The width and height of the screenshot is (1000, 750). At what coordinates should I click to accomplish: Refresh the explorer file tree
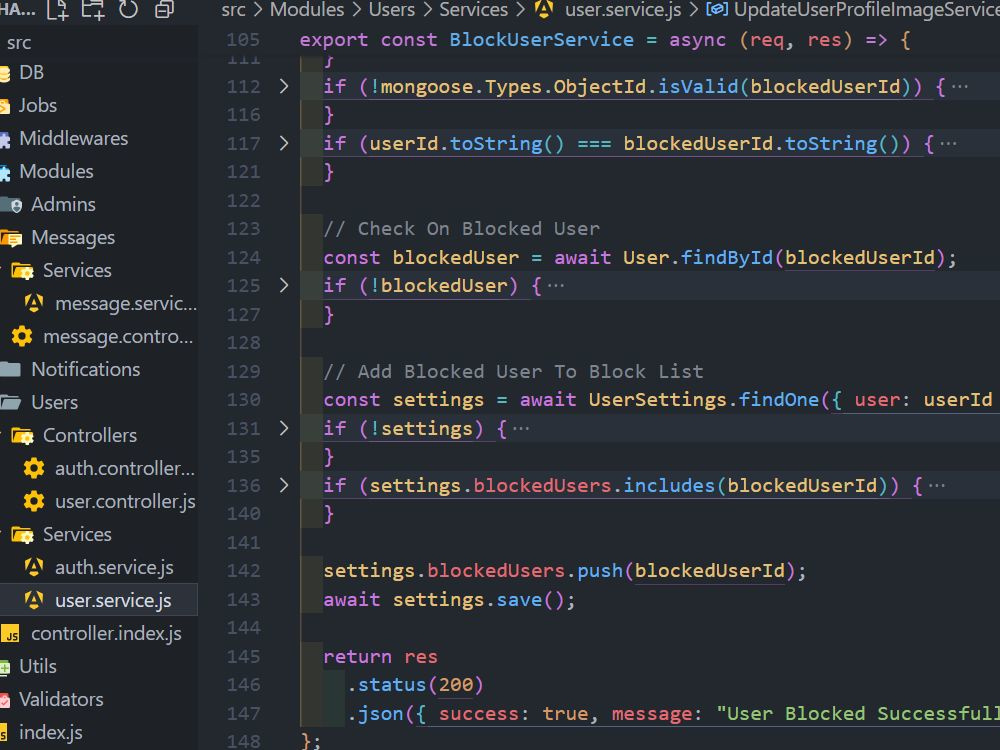point(128,10)
